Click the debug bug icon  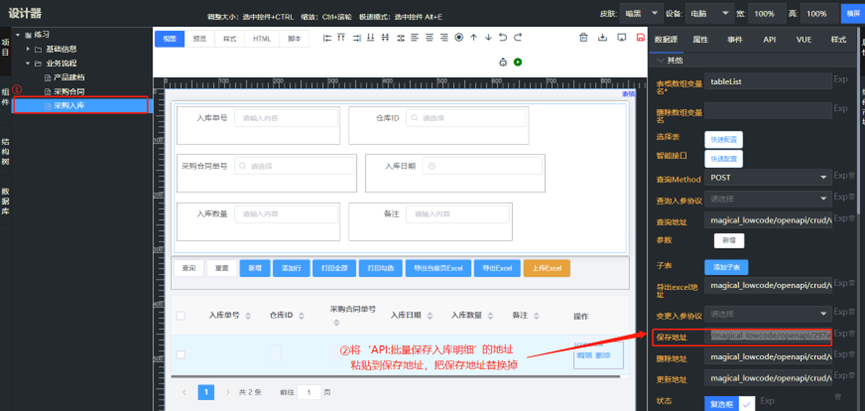tap(503, 62)
